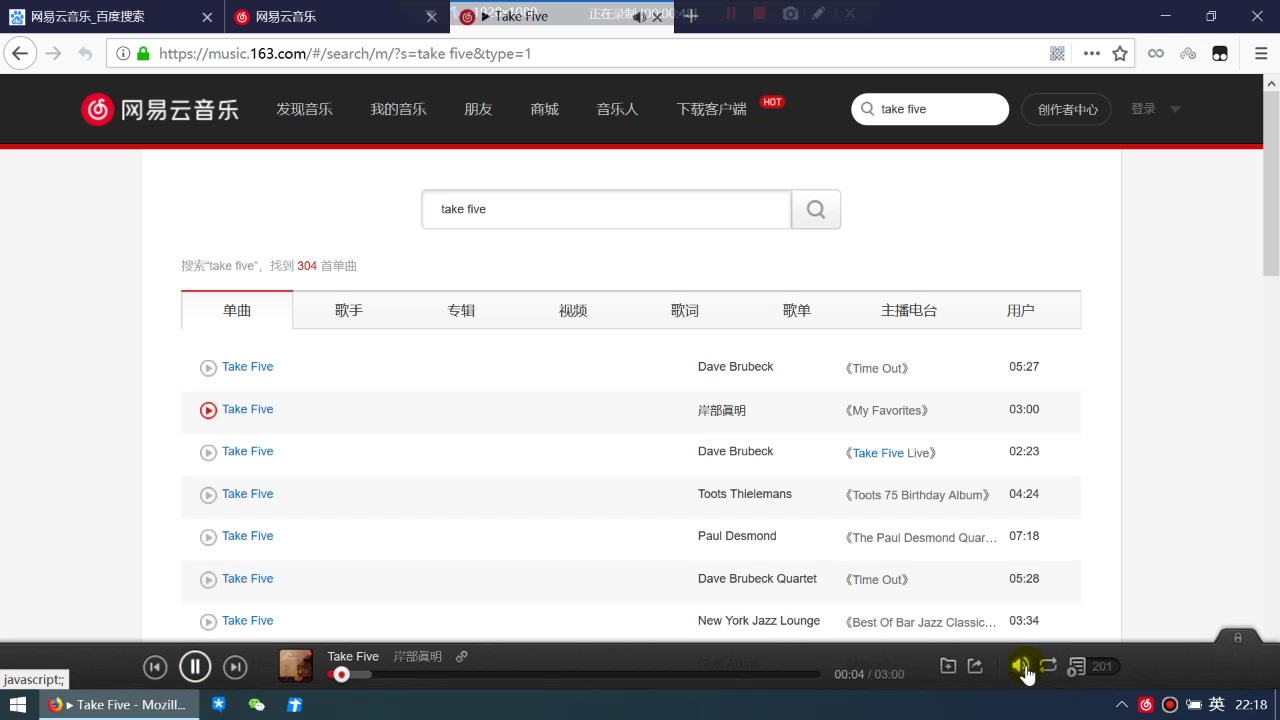The width and height of the screenshot is (1280, 720).
Task: Click the volume speaker icon in player bar
Action: [1020, 665]
